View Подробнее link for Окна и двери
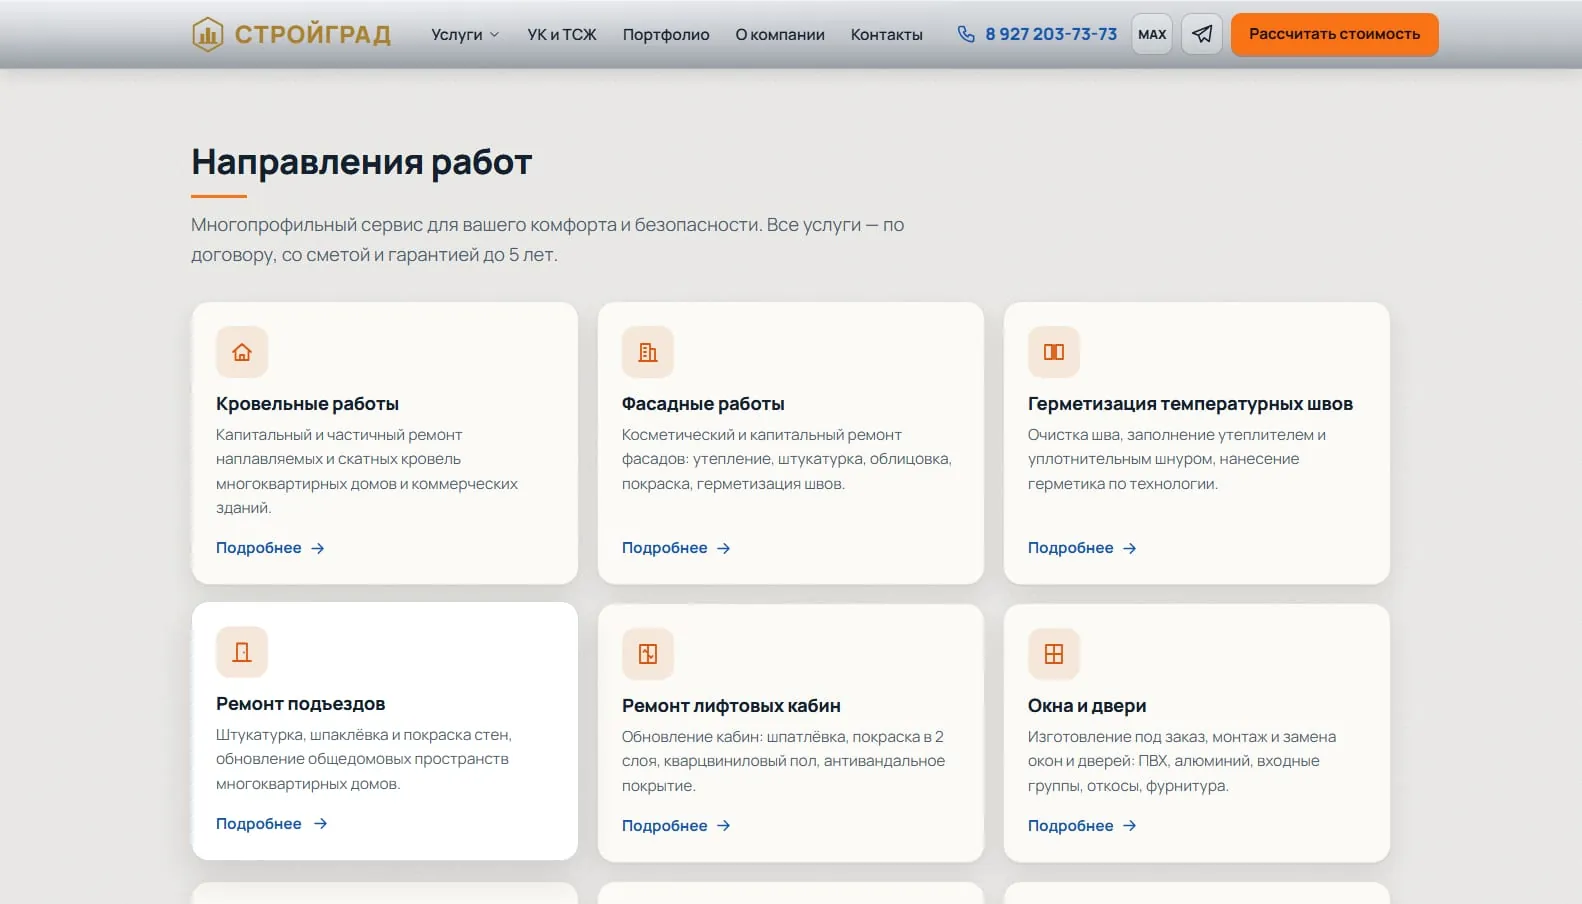 pos(1082,826)
